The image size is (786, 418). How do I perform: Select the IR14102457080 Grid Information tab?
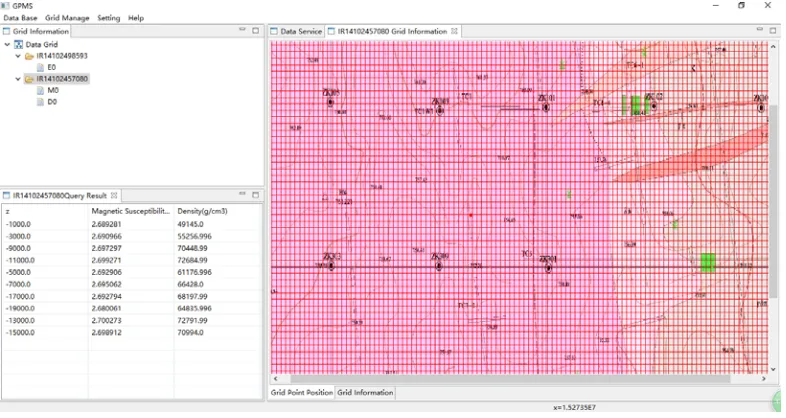[392, 31]
